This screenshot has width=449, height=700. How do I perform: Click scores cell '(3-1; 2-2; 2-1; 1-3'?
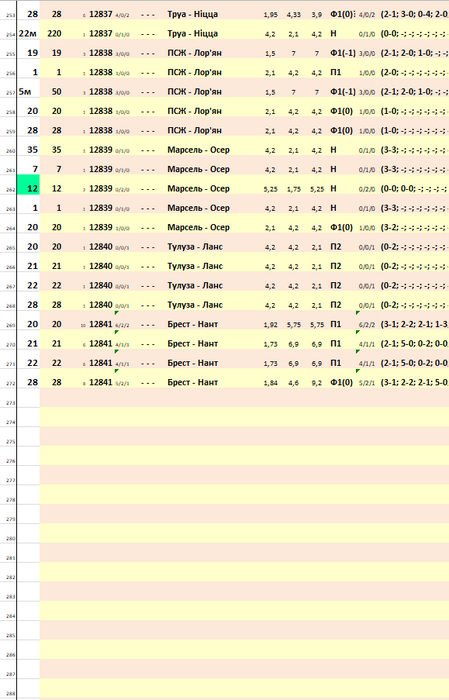coord(414,324)
